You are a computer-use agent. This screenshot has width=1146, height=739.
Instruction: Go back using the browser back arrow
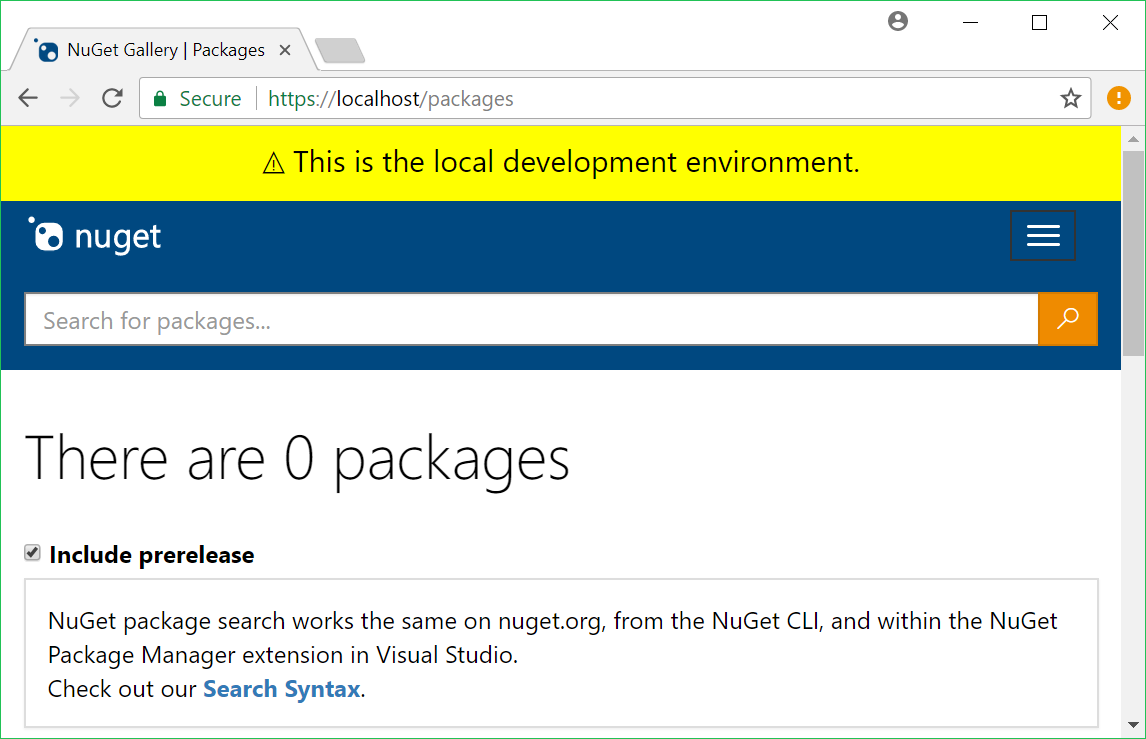pyautogui.click(x=28, y=98)
